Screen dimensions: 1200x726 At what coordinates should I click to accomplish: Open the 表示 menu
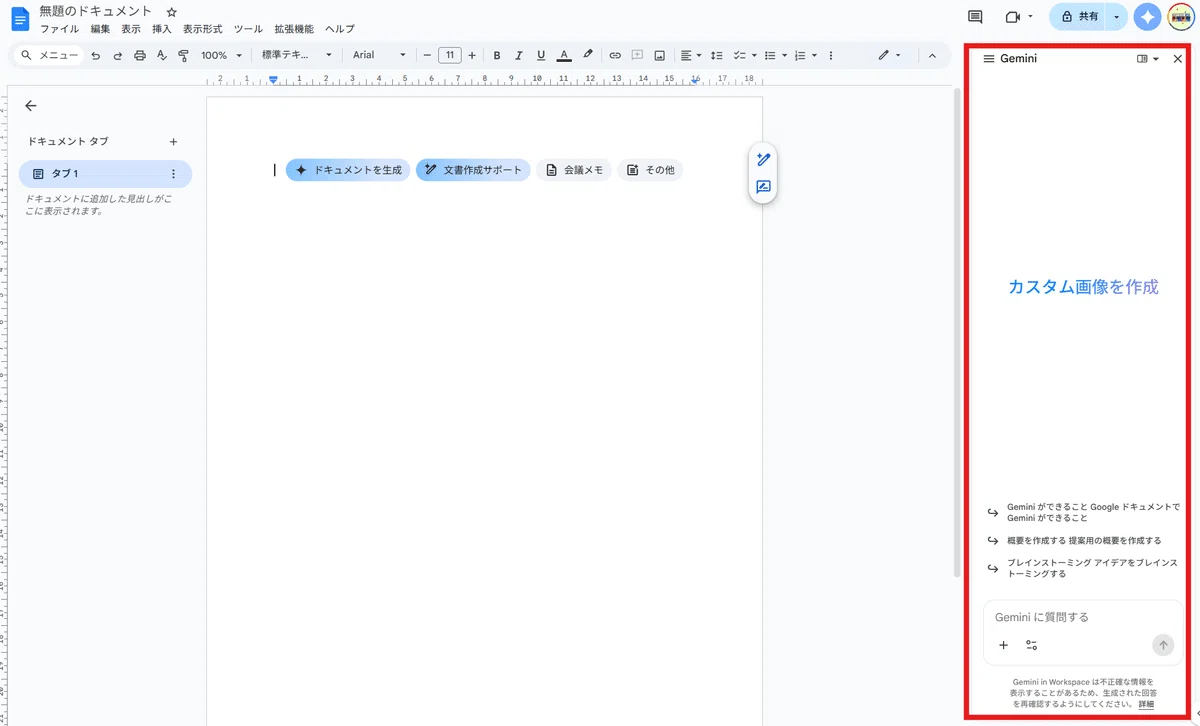pyautogui.click(x=131, y=29)
